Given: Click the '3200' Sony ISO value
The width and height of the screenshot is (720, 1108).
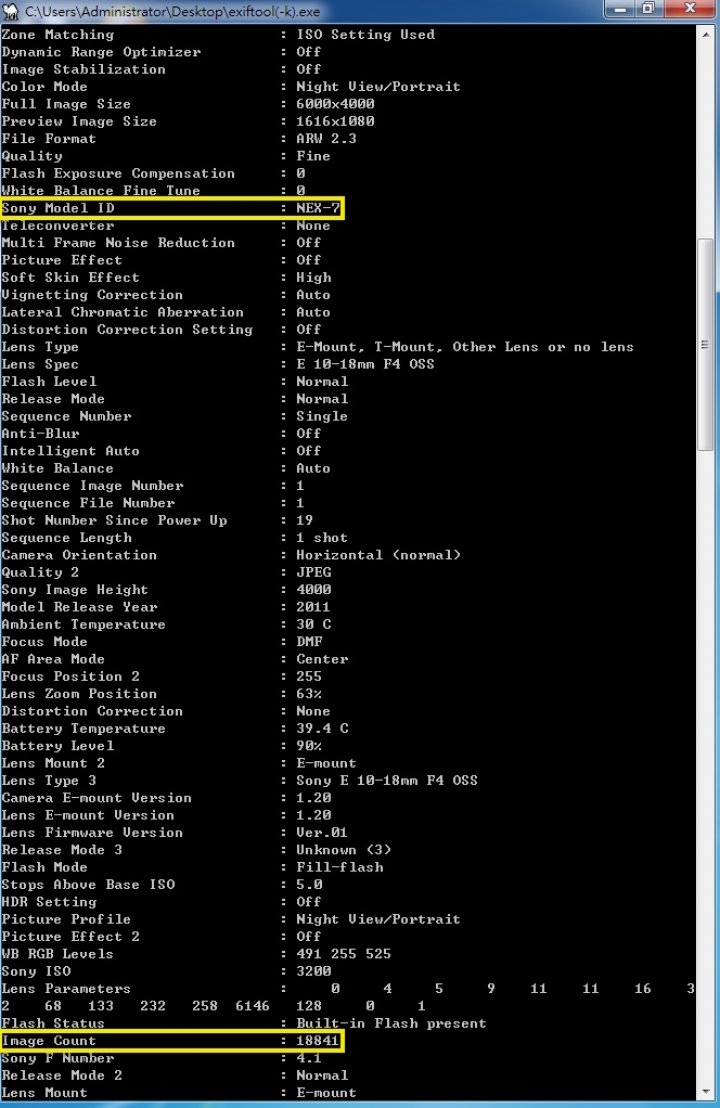Looking at the screenshot, I should coord(314,972).
